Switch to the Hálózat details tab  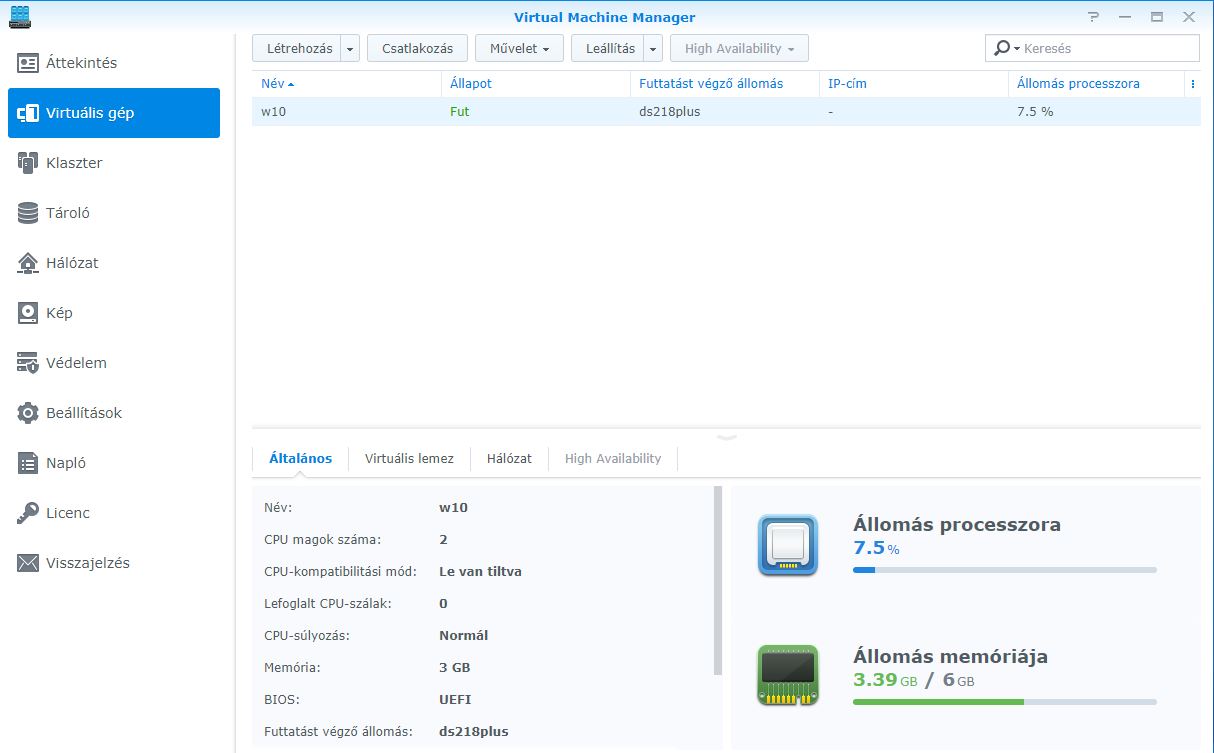tap(509, 459)
